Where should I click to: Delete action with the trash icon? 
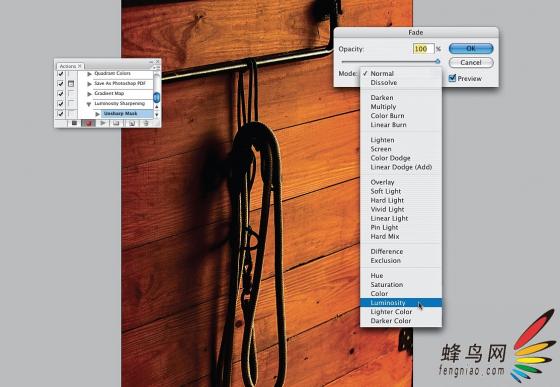[146, 123]
